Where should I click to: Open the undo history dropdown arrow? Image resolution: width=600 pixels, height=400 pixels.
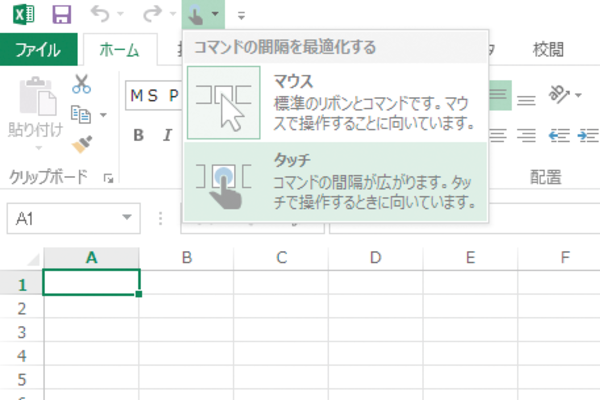coord(121,14)
